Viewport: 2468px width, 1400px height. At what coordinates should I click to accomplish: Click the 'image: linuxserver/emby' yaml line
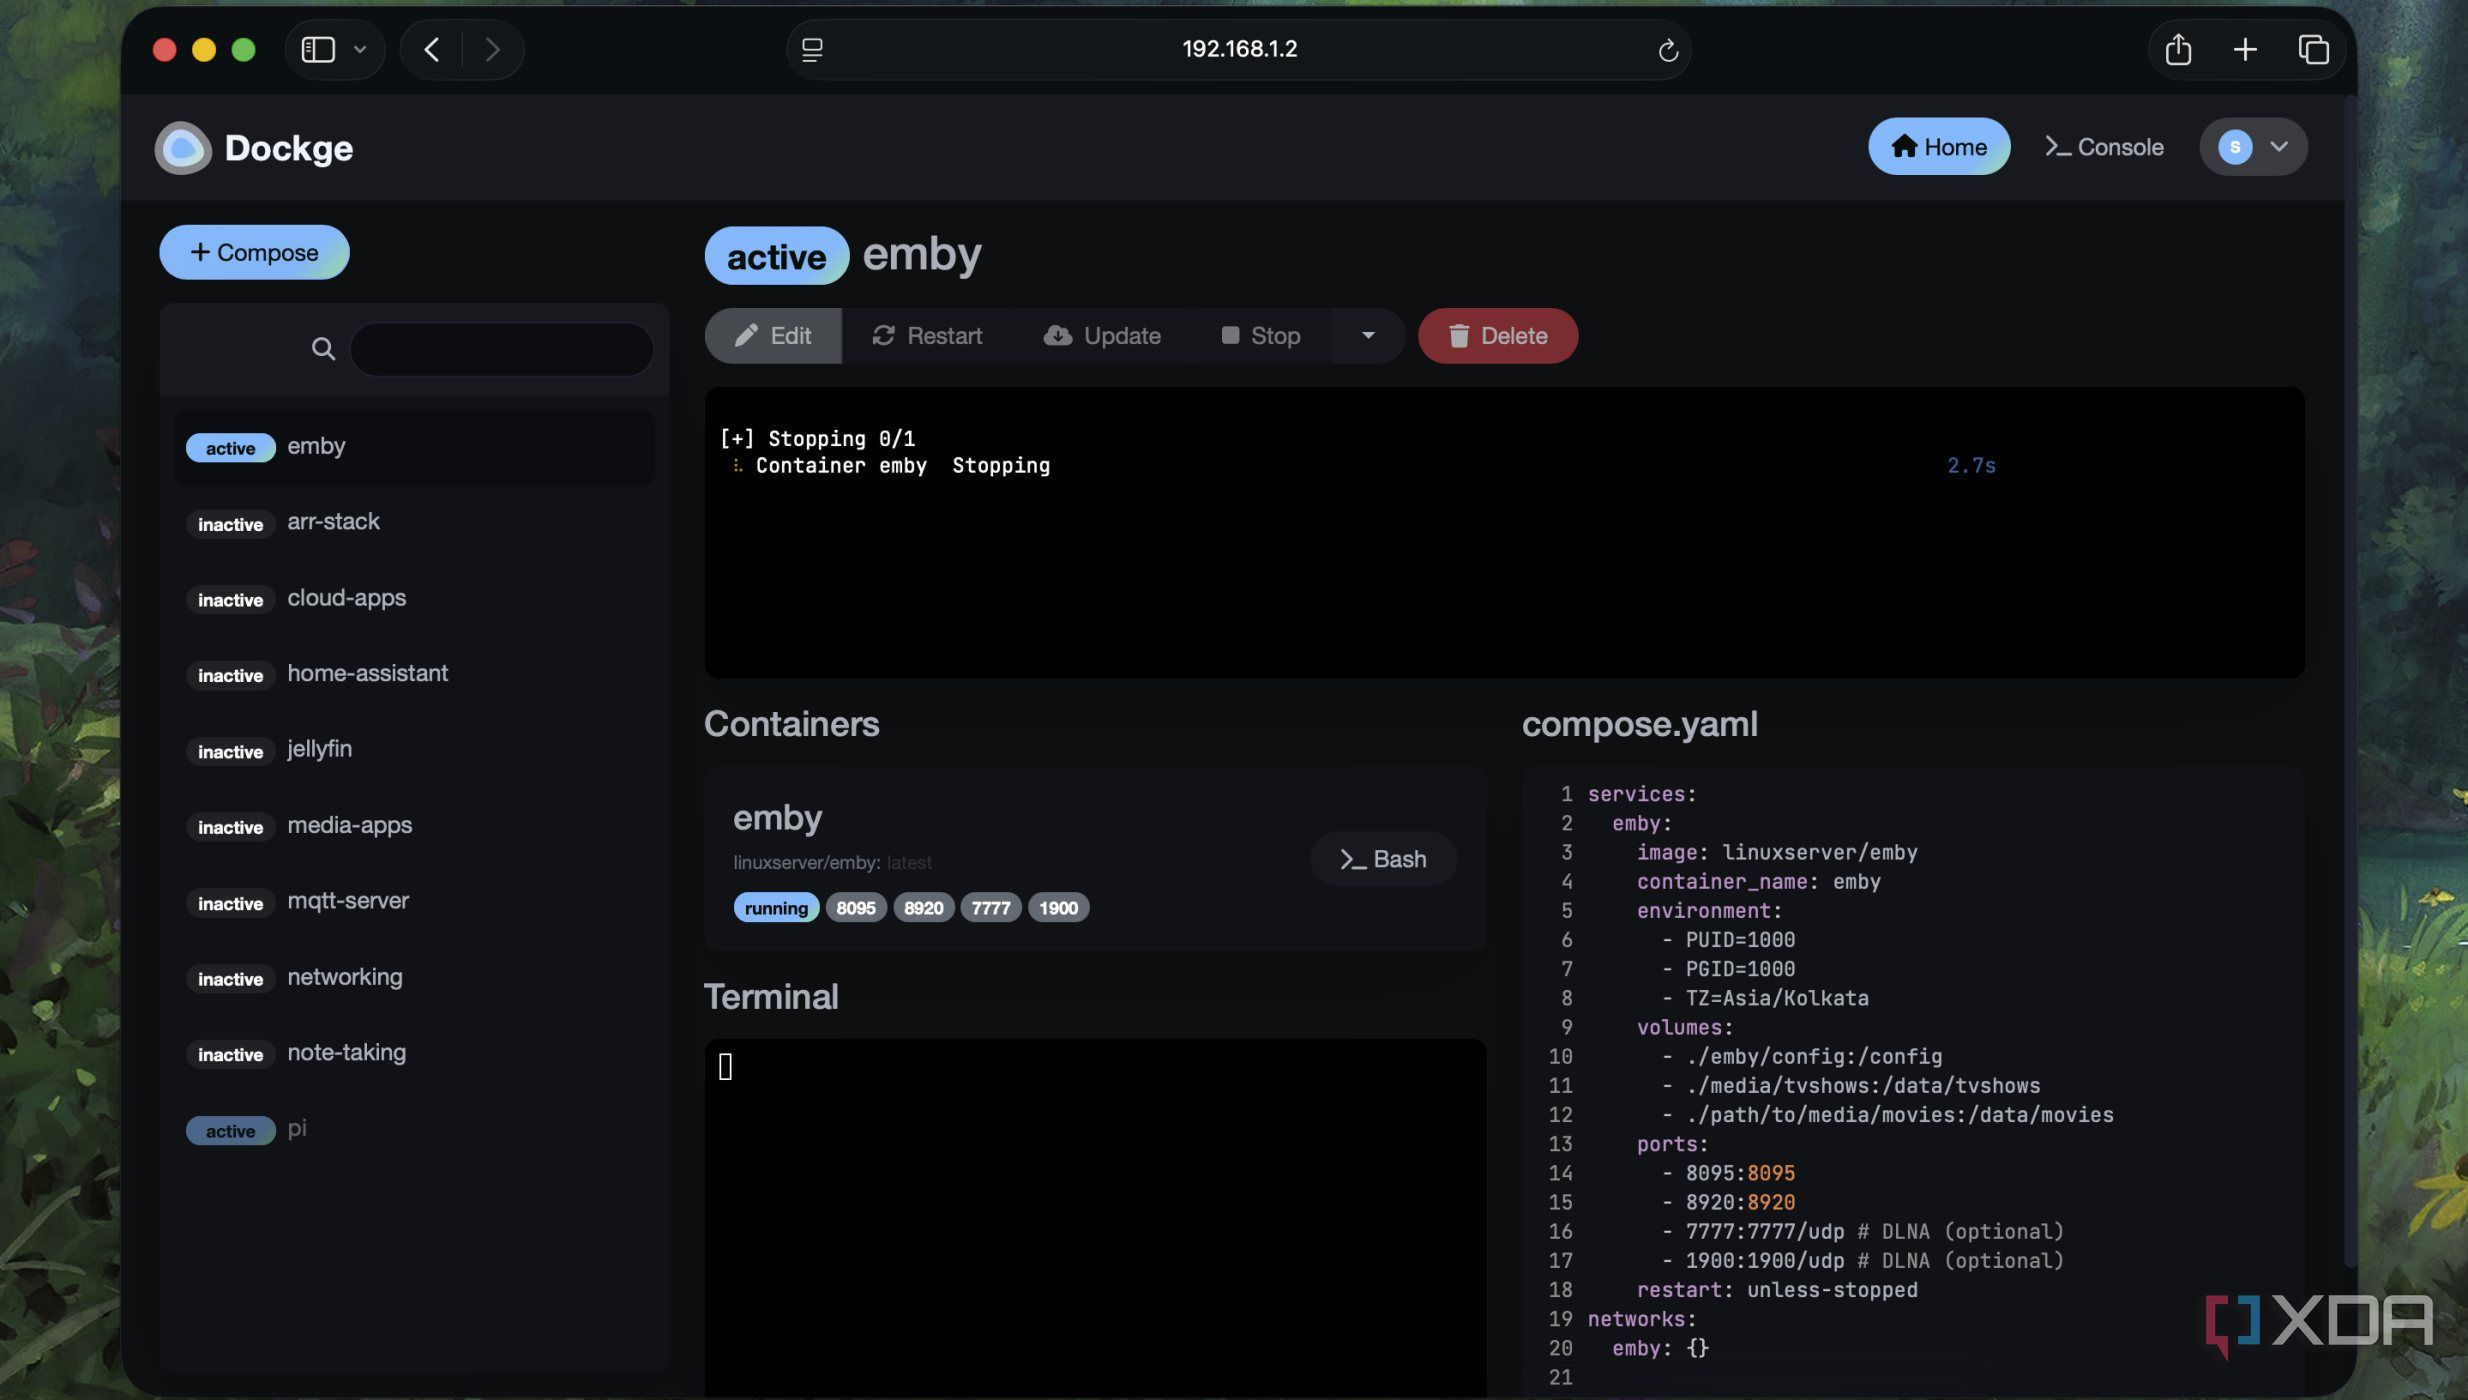click(x=1777, y=853)
